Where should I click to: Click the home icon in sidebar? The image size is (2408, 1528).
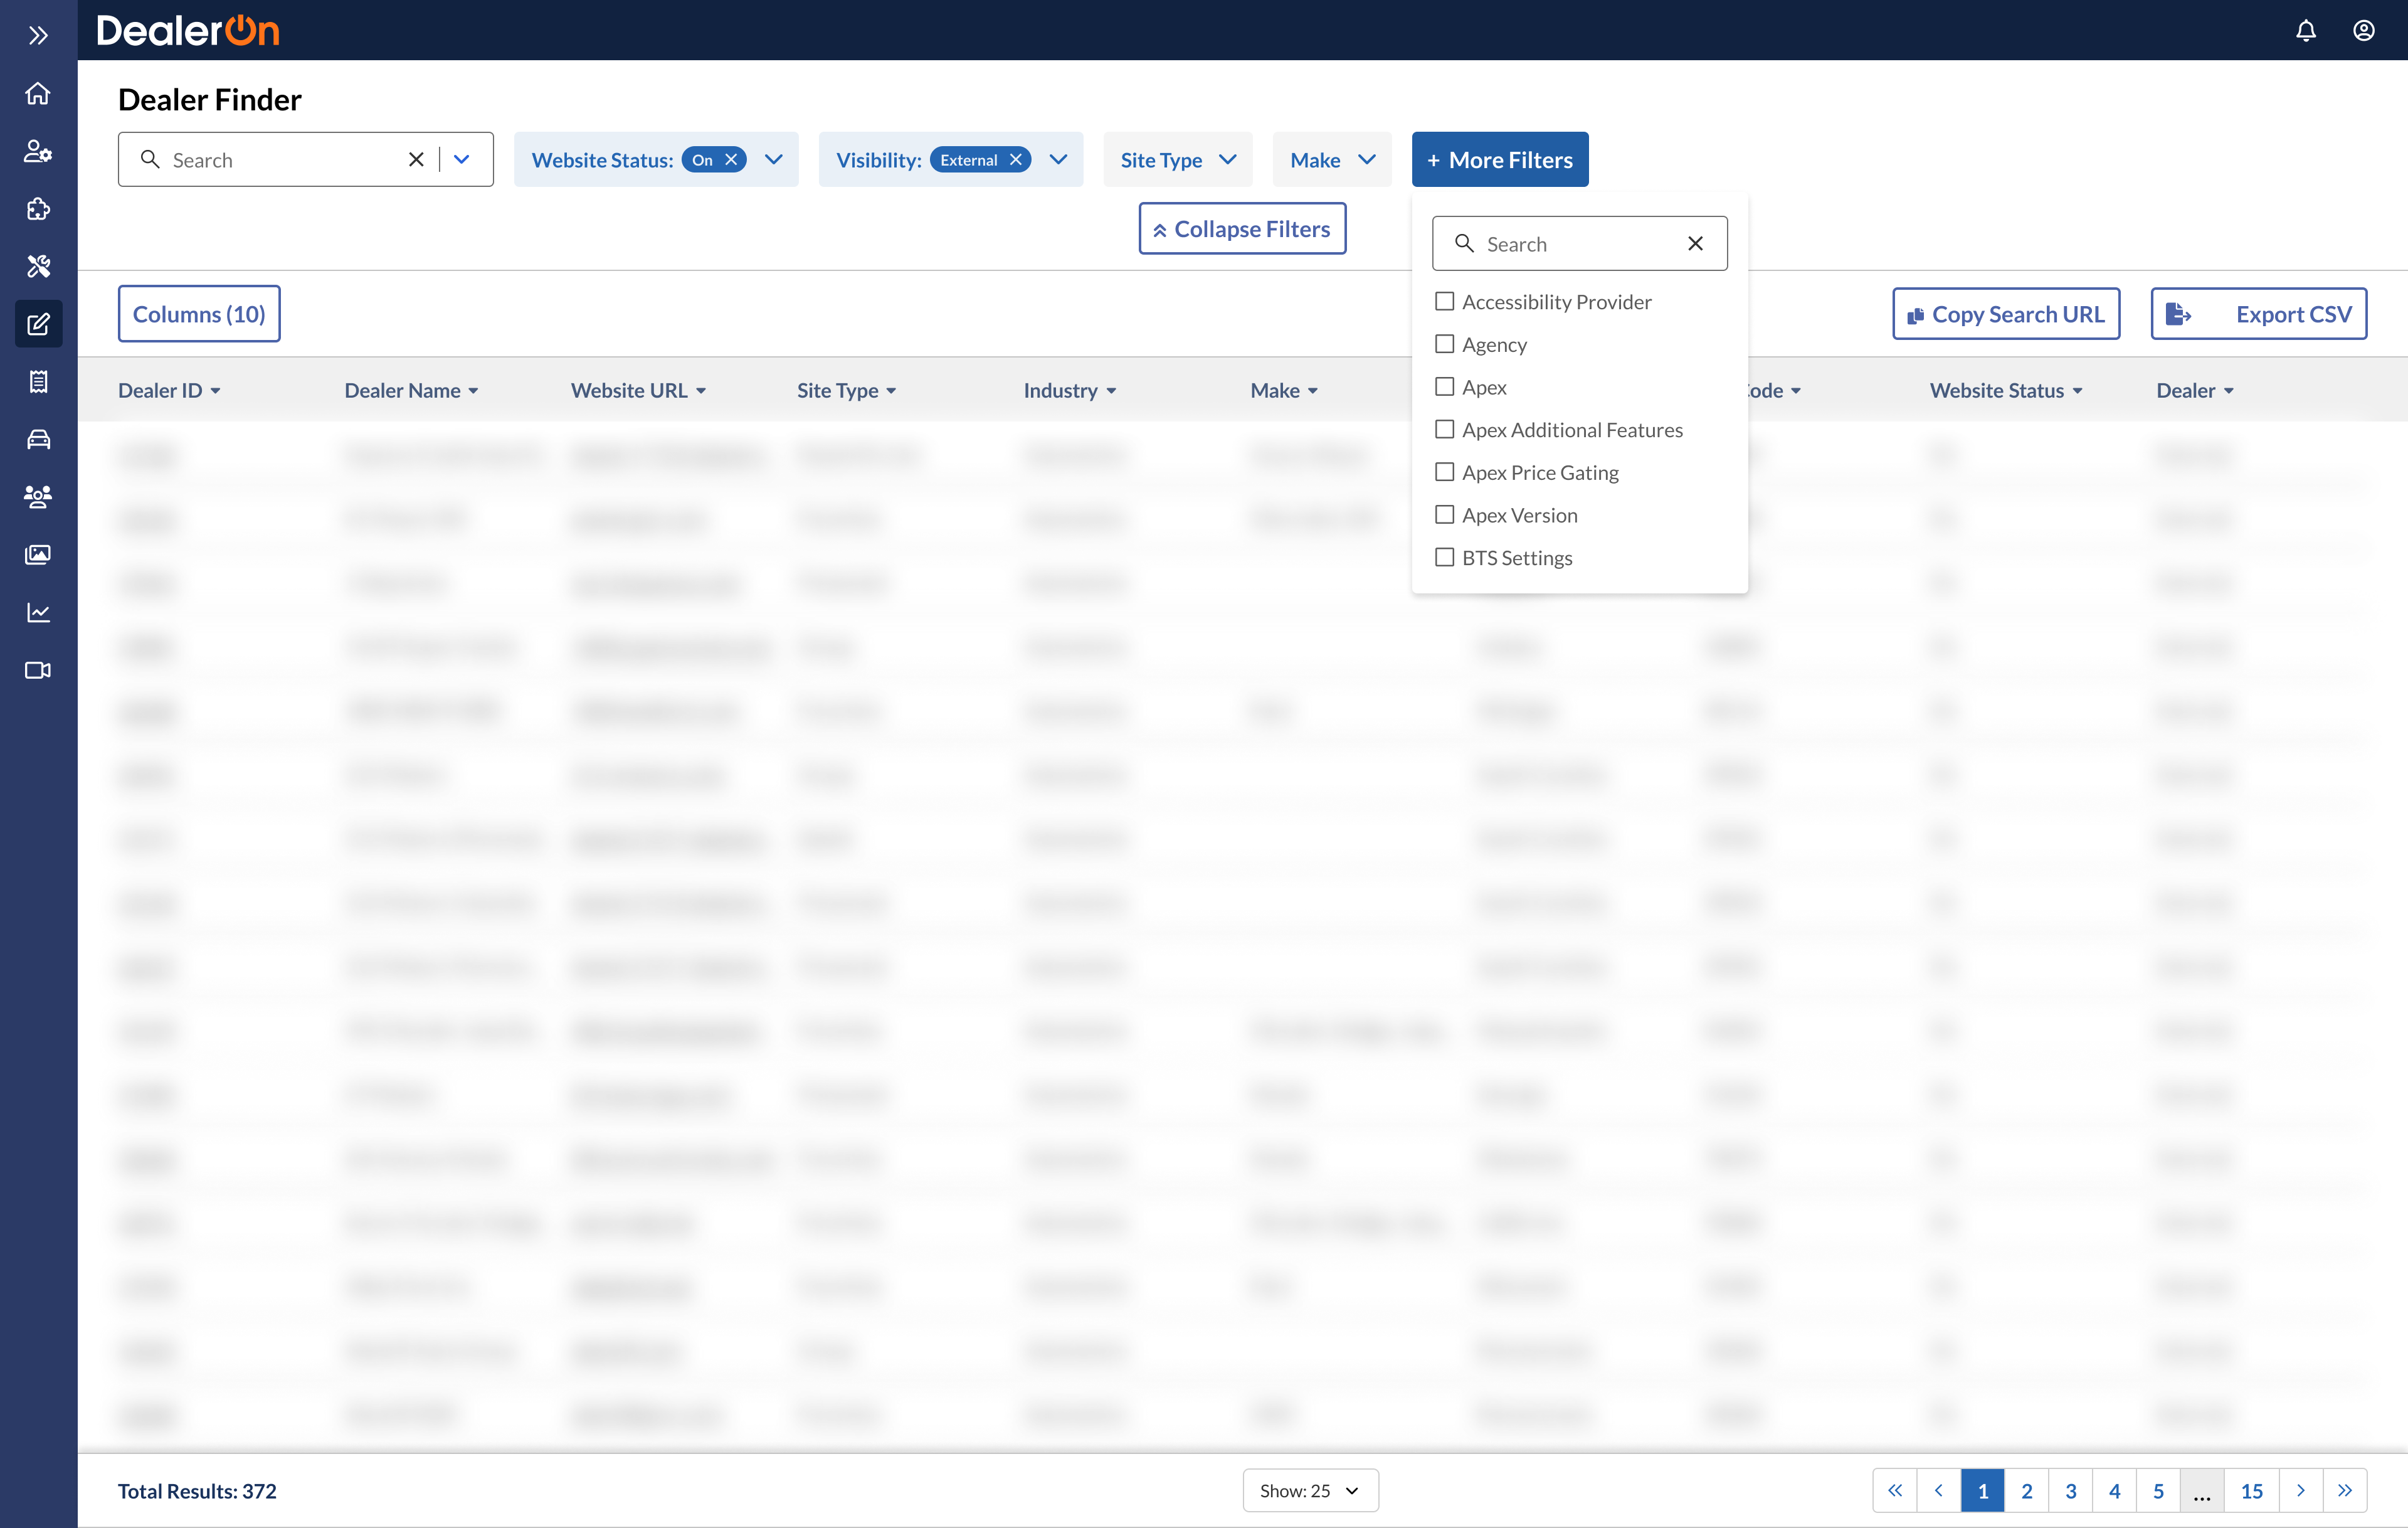[x=38, y=93]
